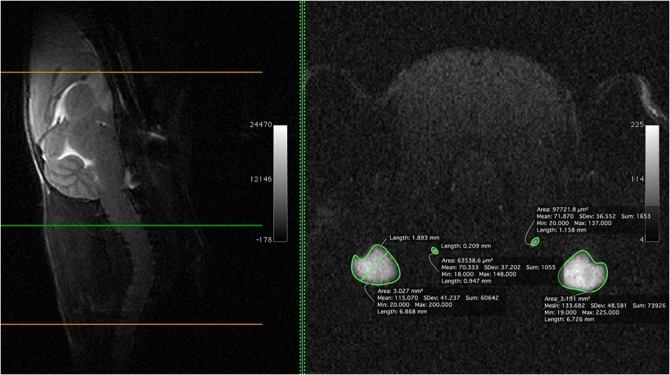The image size is (670, 375).
Task: Select the small oval ROI labeled 63538.6 µm²
Action: tap(435, 251)
